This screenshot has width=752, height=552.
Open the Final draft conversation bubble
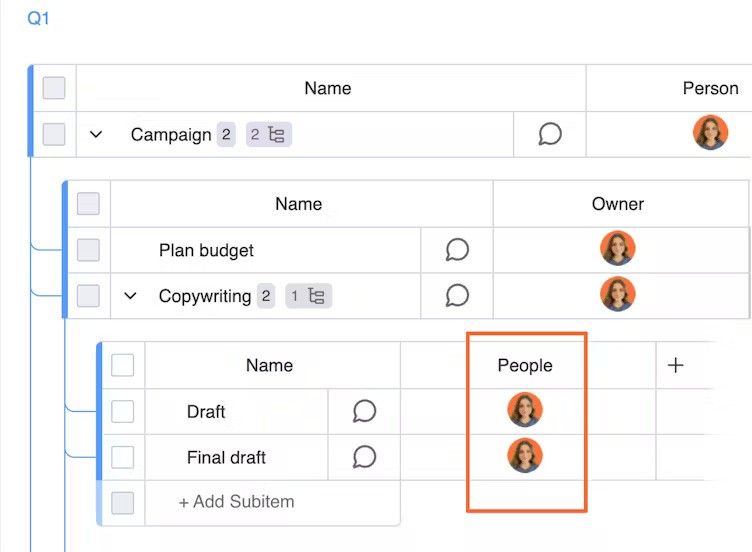pyautogui.click(x=364, y=457)
